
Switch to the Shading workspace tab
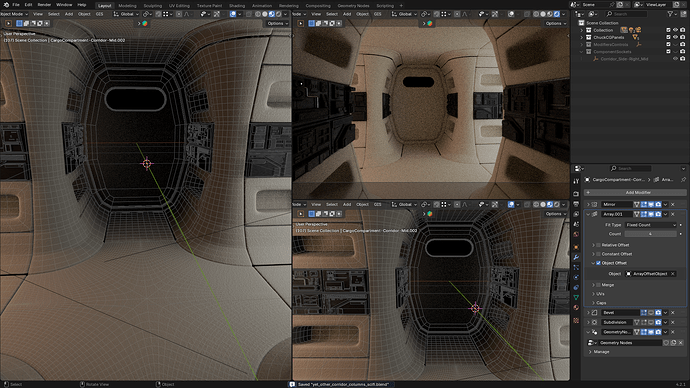click(x=237, y=6)
